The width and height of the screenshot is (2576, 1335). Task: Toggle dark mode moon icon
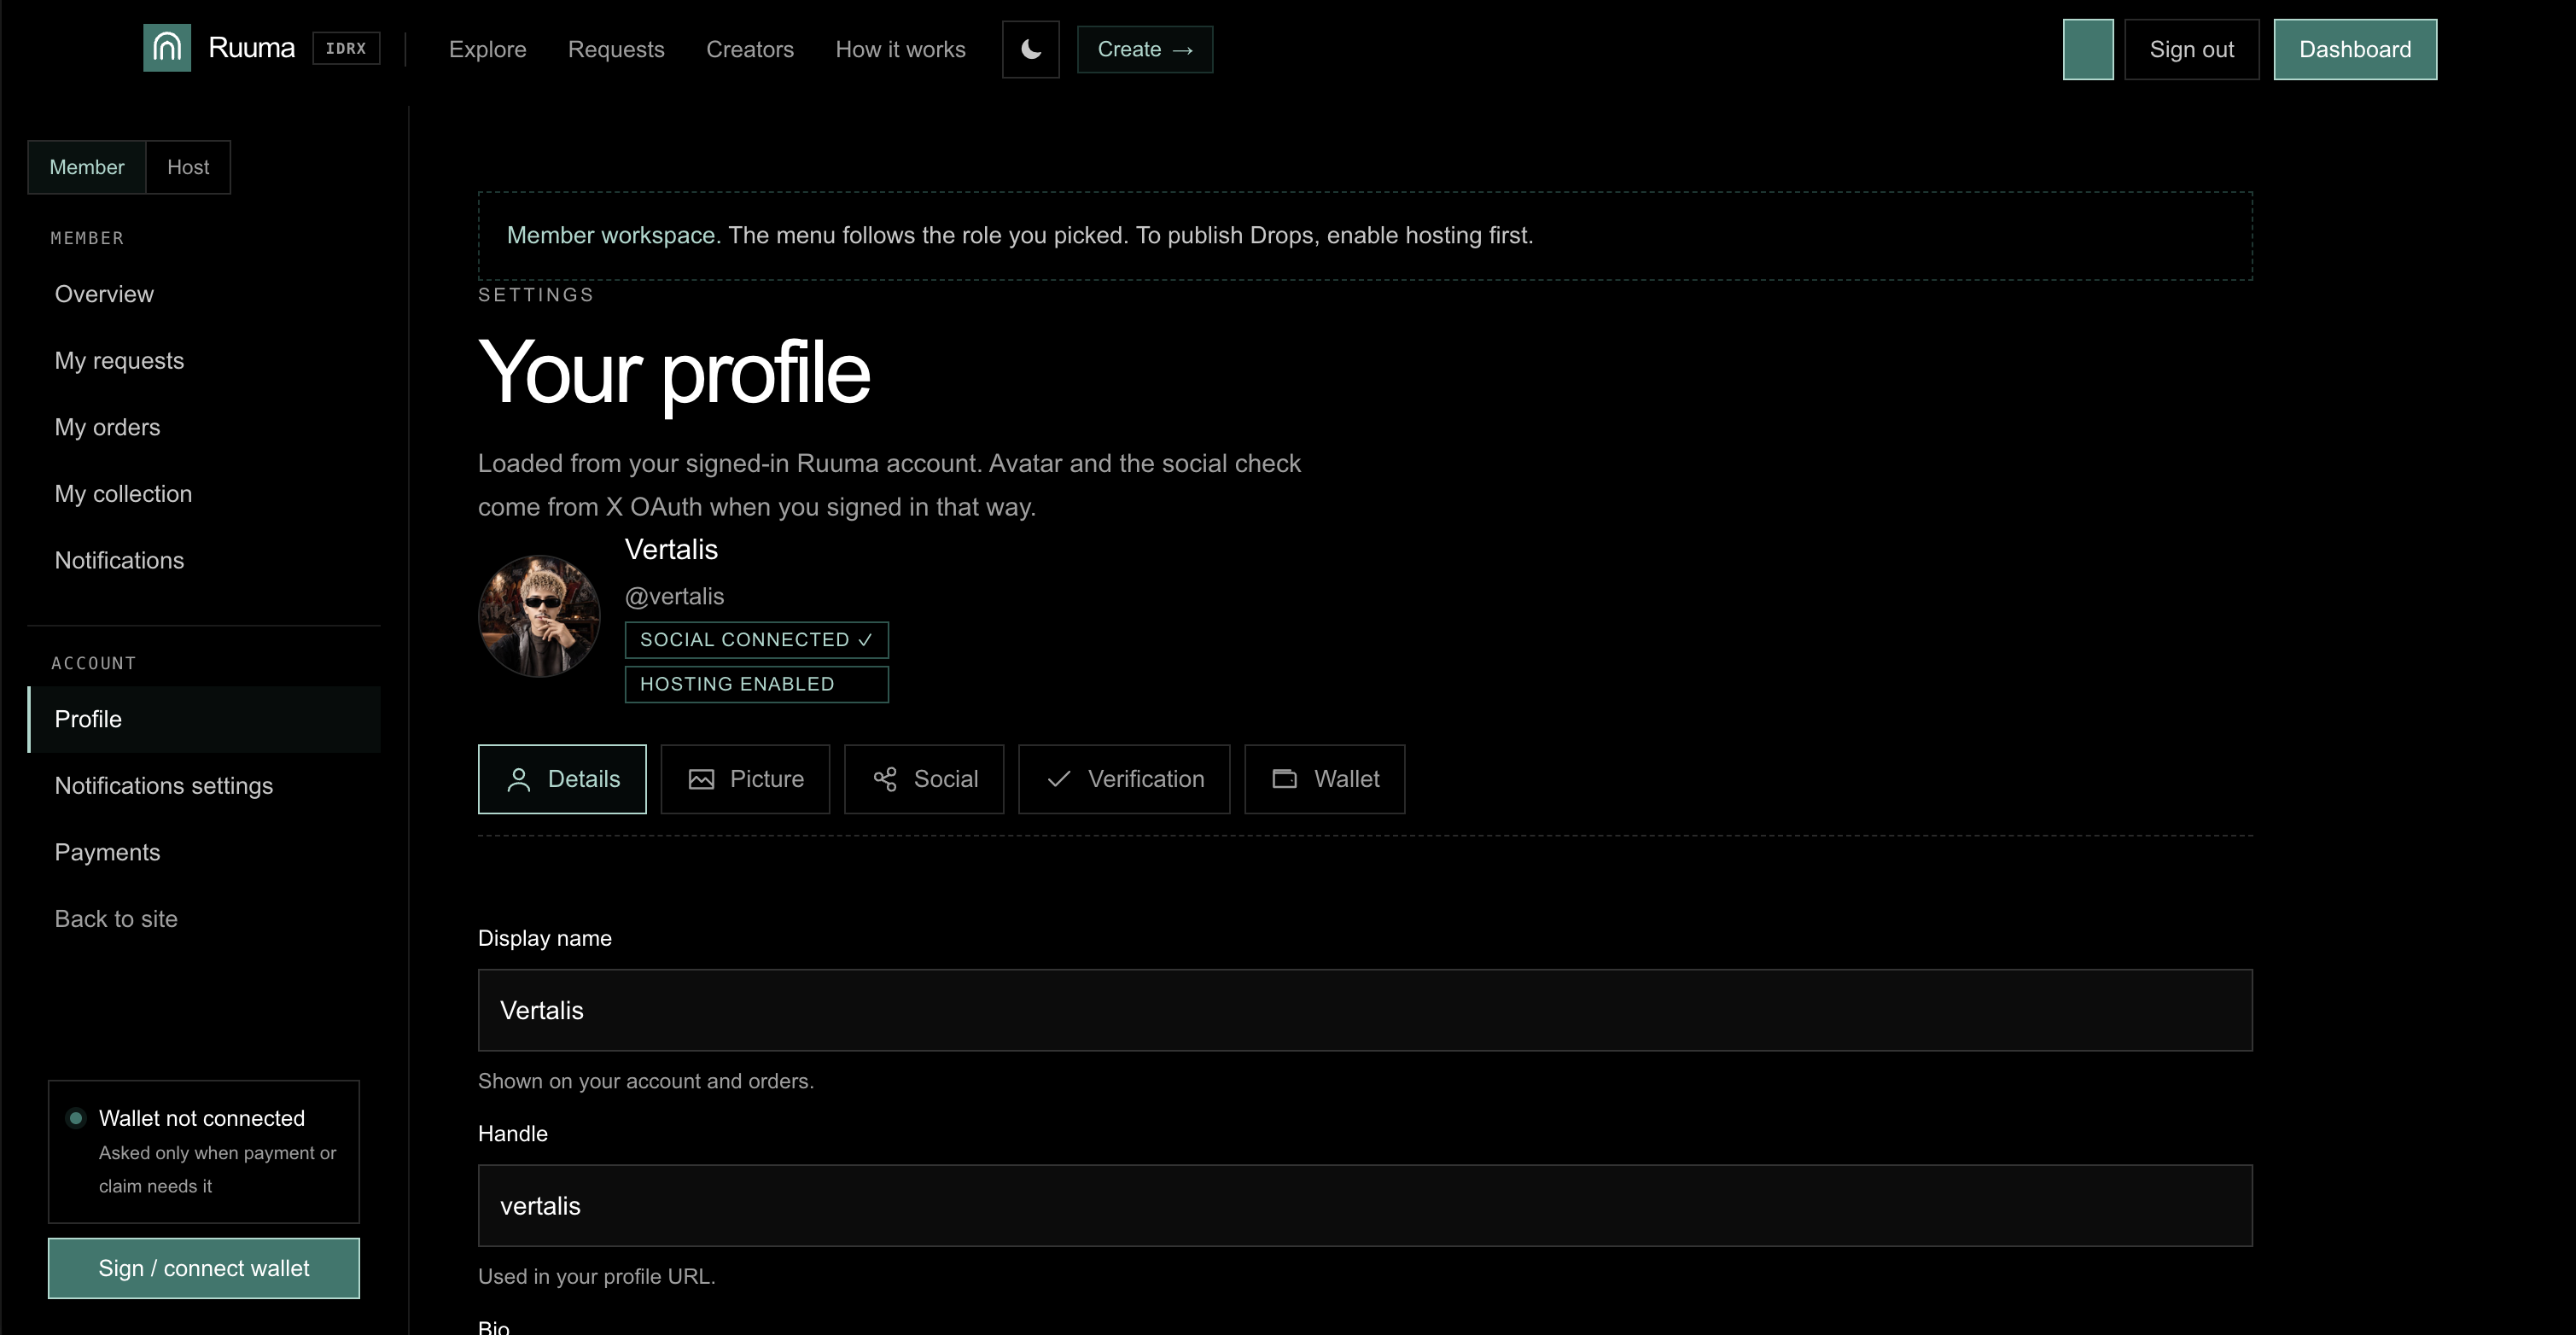(1031, 49)
